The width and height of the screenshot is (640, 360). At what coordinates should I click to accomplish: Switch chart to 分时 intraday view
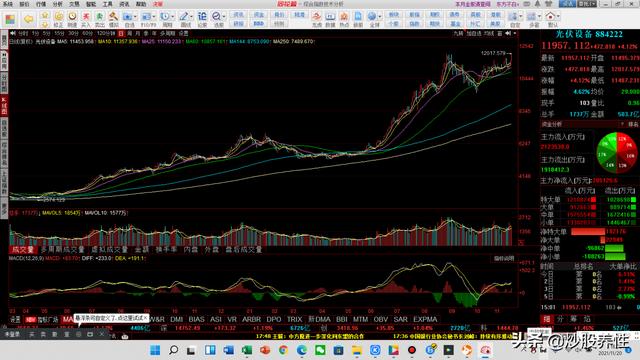click(x=23, y=33)
